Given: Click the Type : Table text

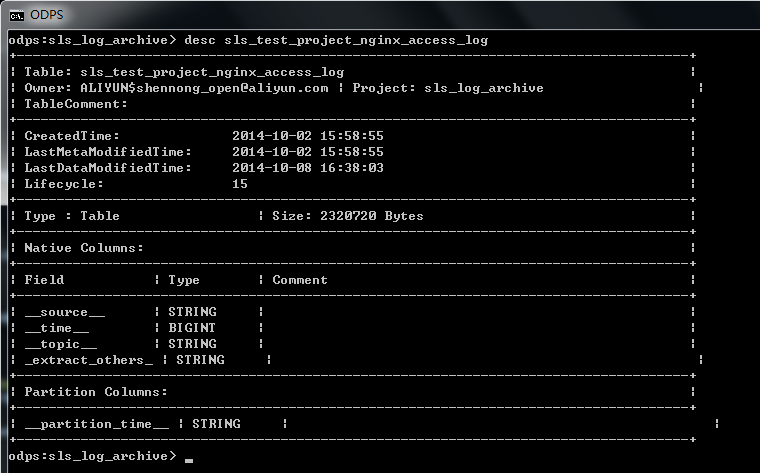Looking at the screenshot, I should click(x=72, y=216).
